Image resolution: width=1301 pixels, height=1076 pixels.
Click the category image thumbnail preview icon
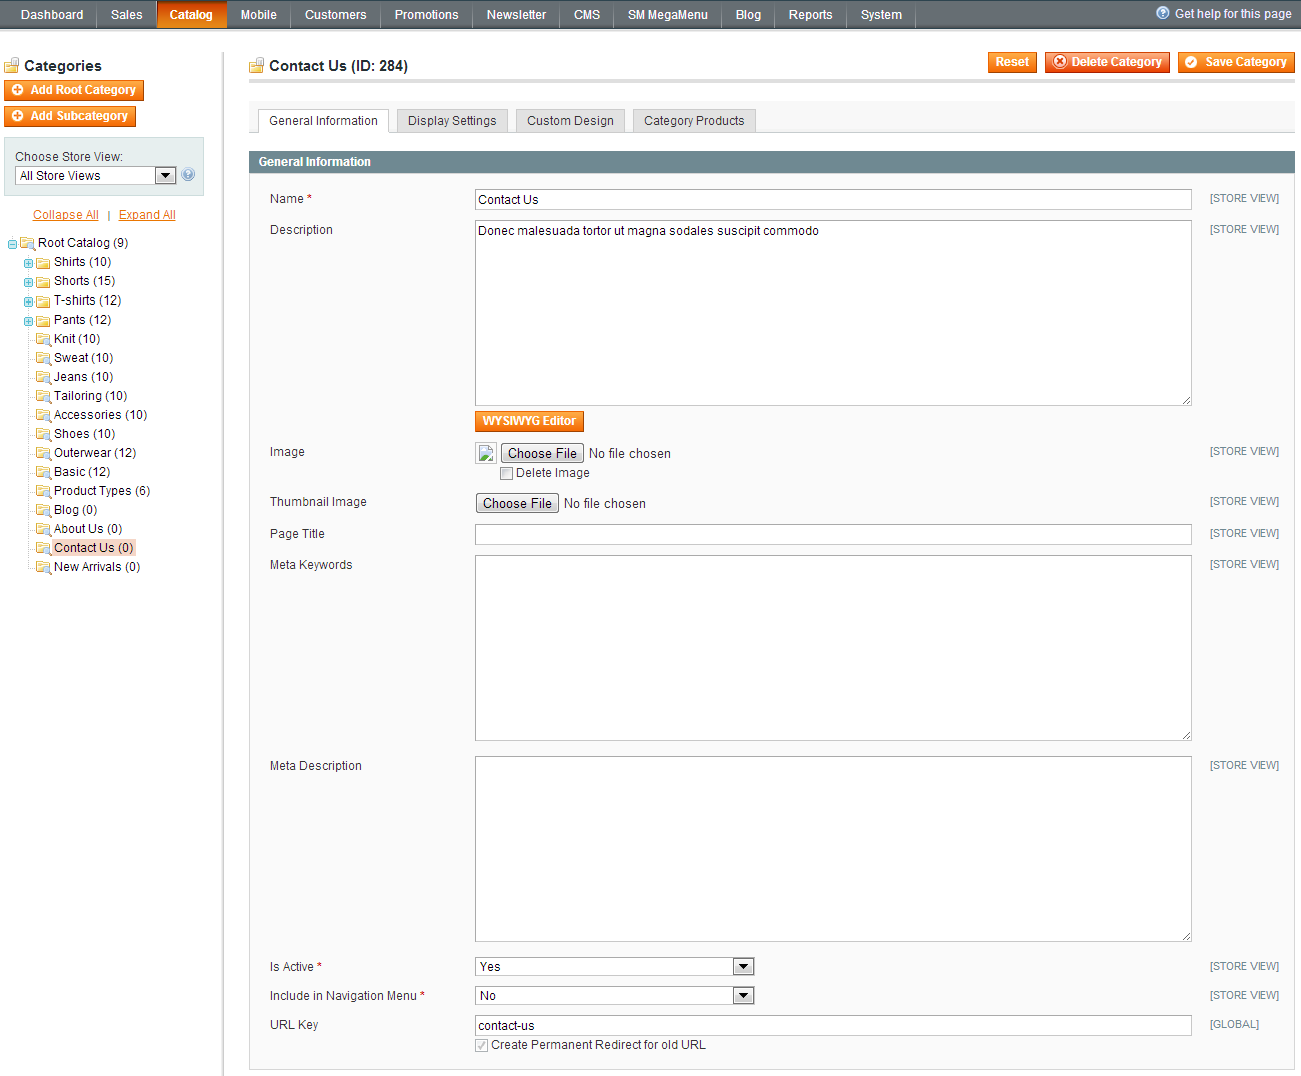pyautogui.click(x=486, y=454)
